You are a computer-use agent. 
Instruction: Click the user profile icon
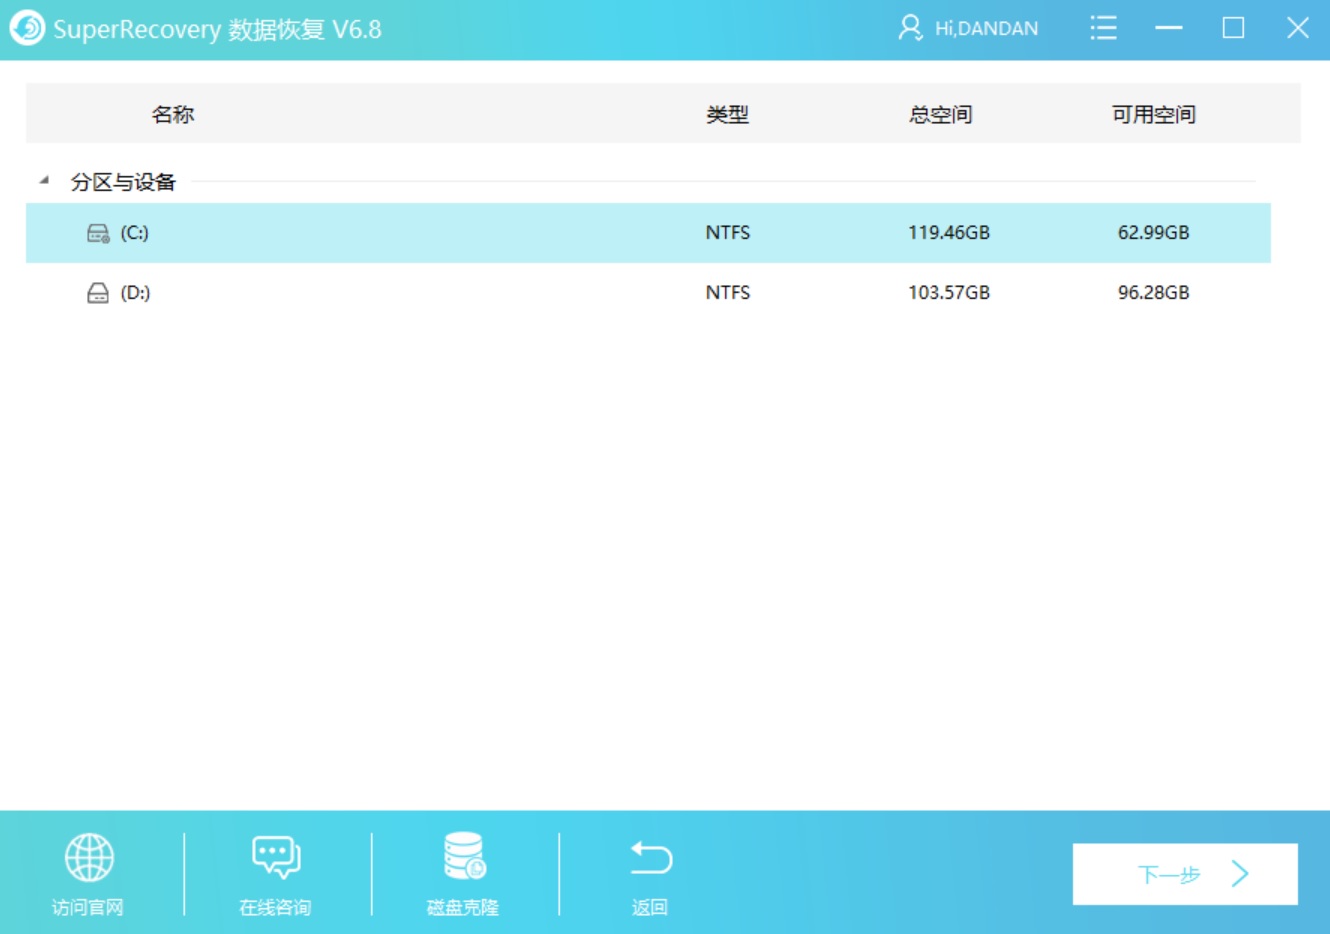[x=911, y=28]
